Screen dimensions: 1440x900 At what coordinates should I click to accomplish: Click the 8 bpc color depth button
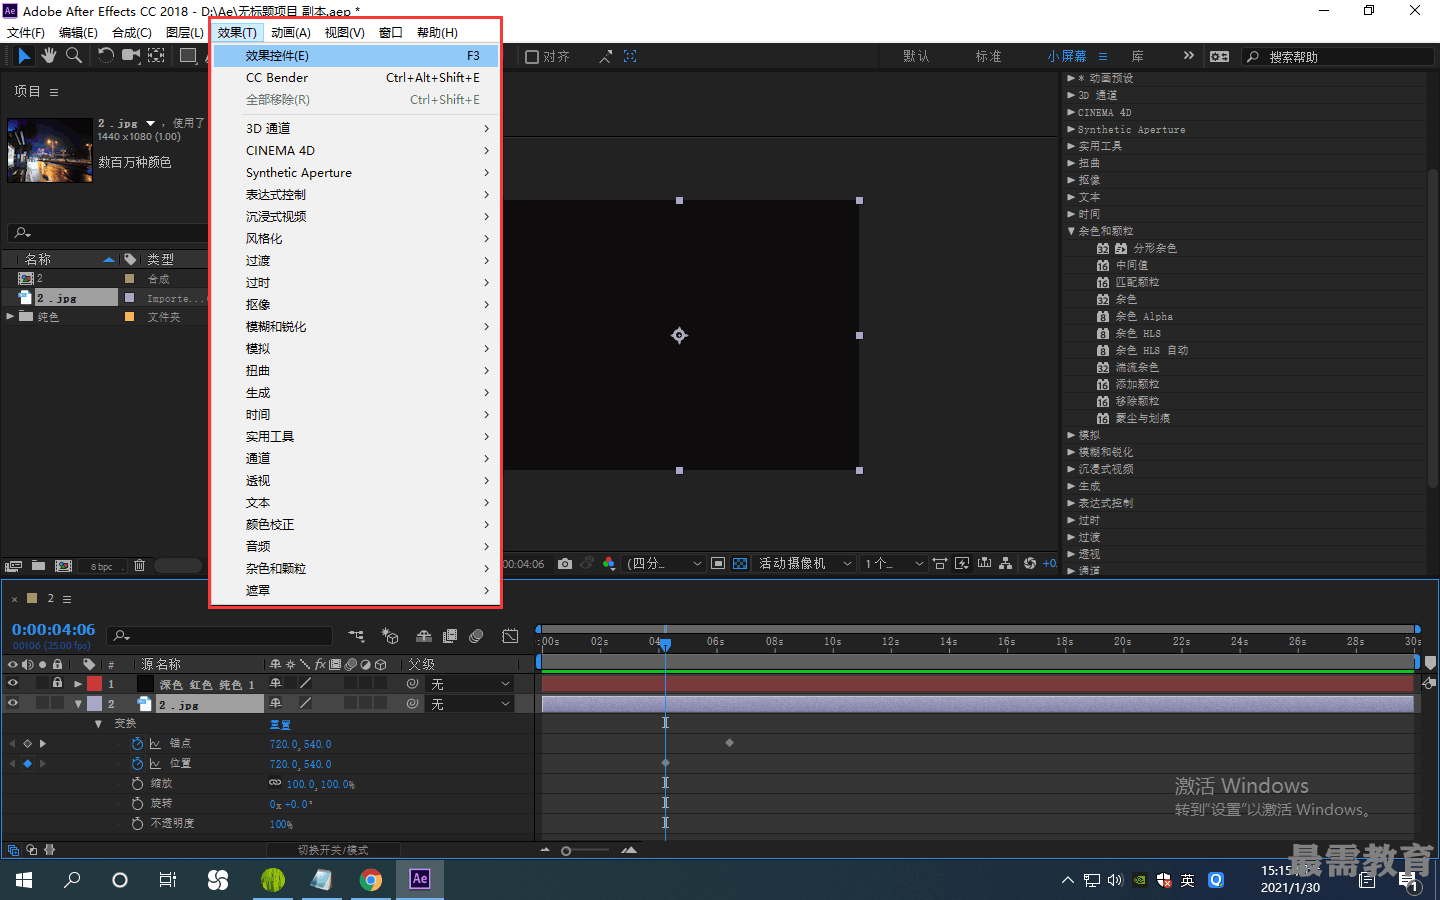(x=101, y=566)
